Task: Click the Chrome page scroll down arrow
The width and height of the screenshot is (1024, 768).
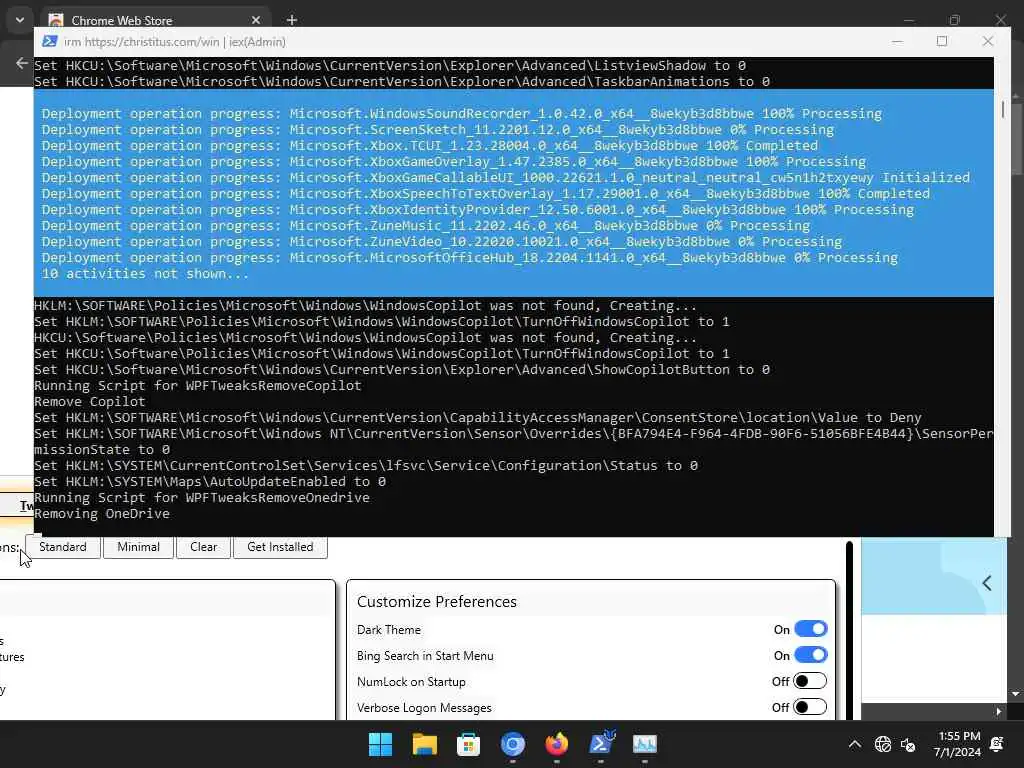Action: (x=1016, y=694)
